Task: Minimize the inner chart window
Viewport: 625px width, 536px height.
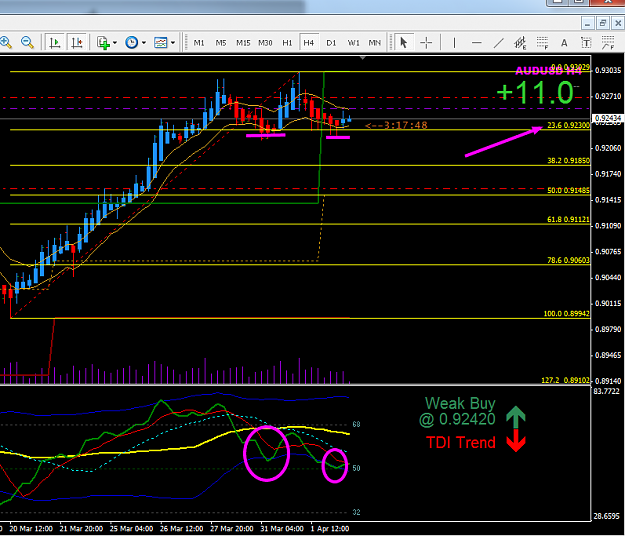Action: [587, 24]
